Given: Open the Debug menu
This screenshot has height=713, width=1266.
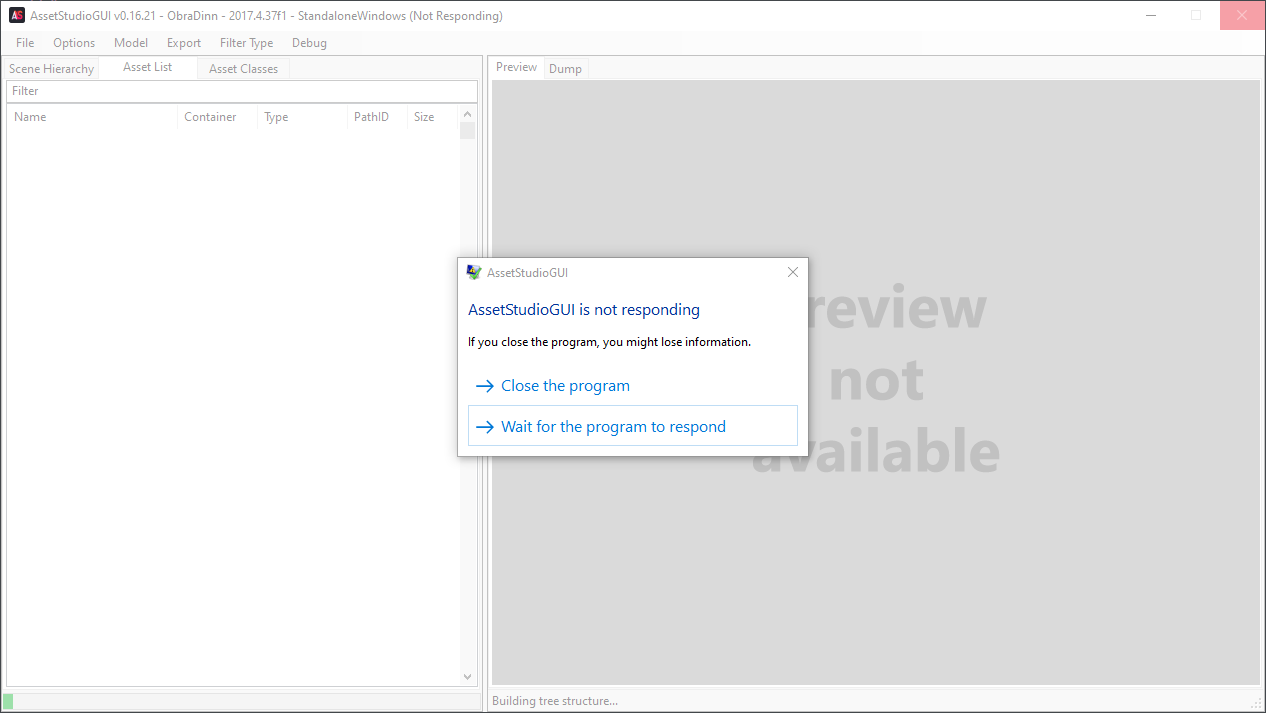Looking at the screenshot, I should point(309,43).
